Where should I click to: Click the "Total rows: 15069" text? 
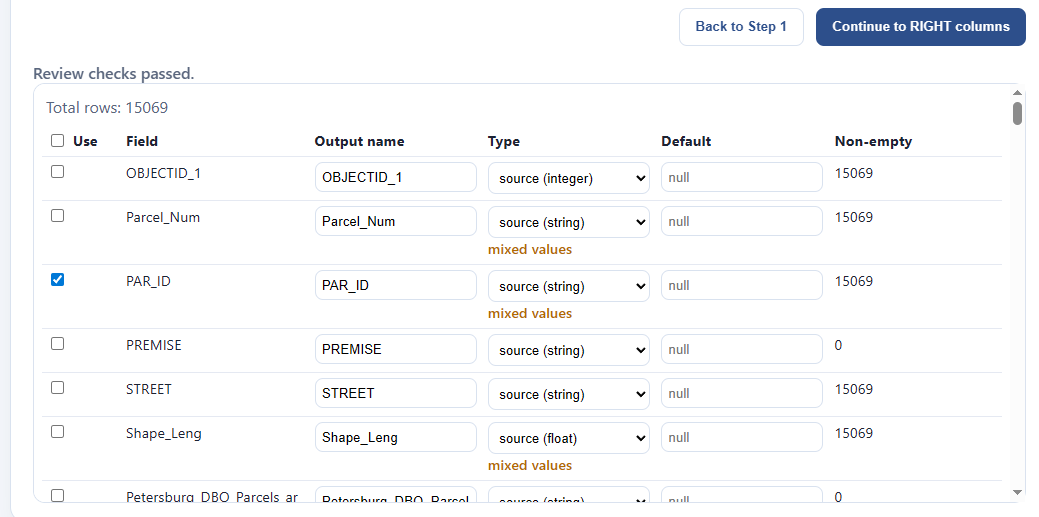107,107
